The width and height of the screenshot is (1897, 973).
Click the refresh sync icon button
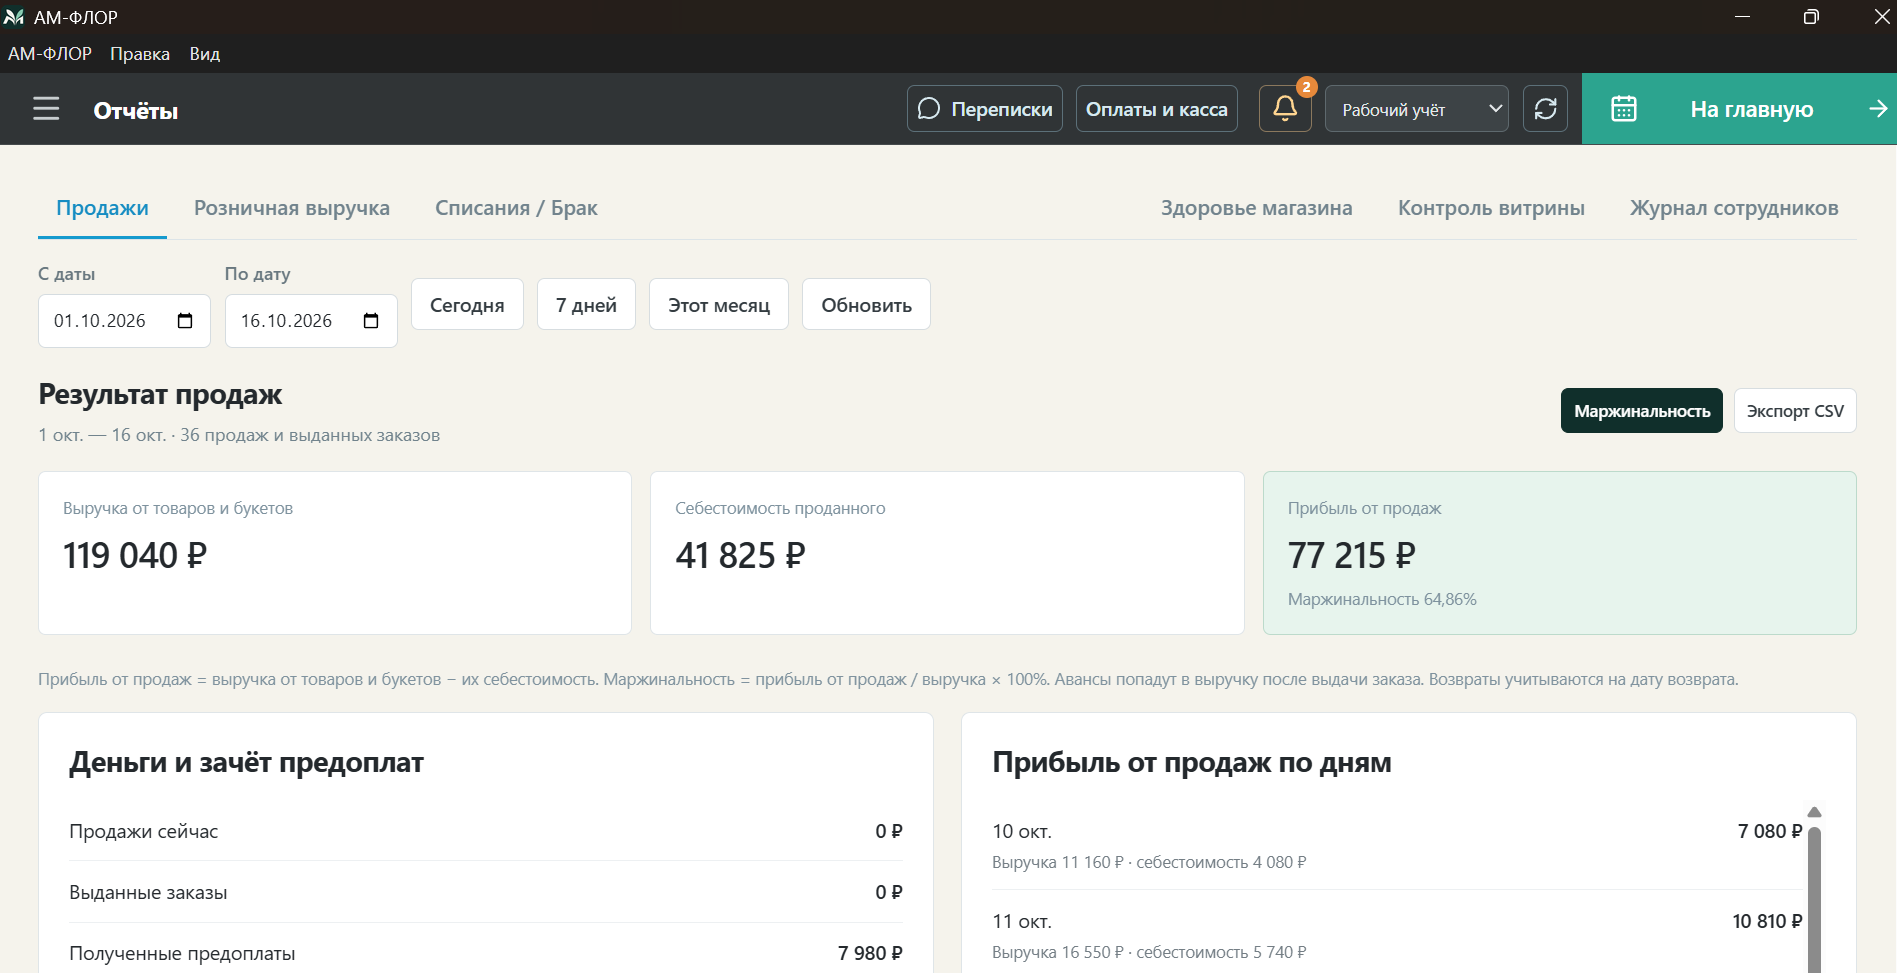[x=1545, y=109]
